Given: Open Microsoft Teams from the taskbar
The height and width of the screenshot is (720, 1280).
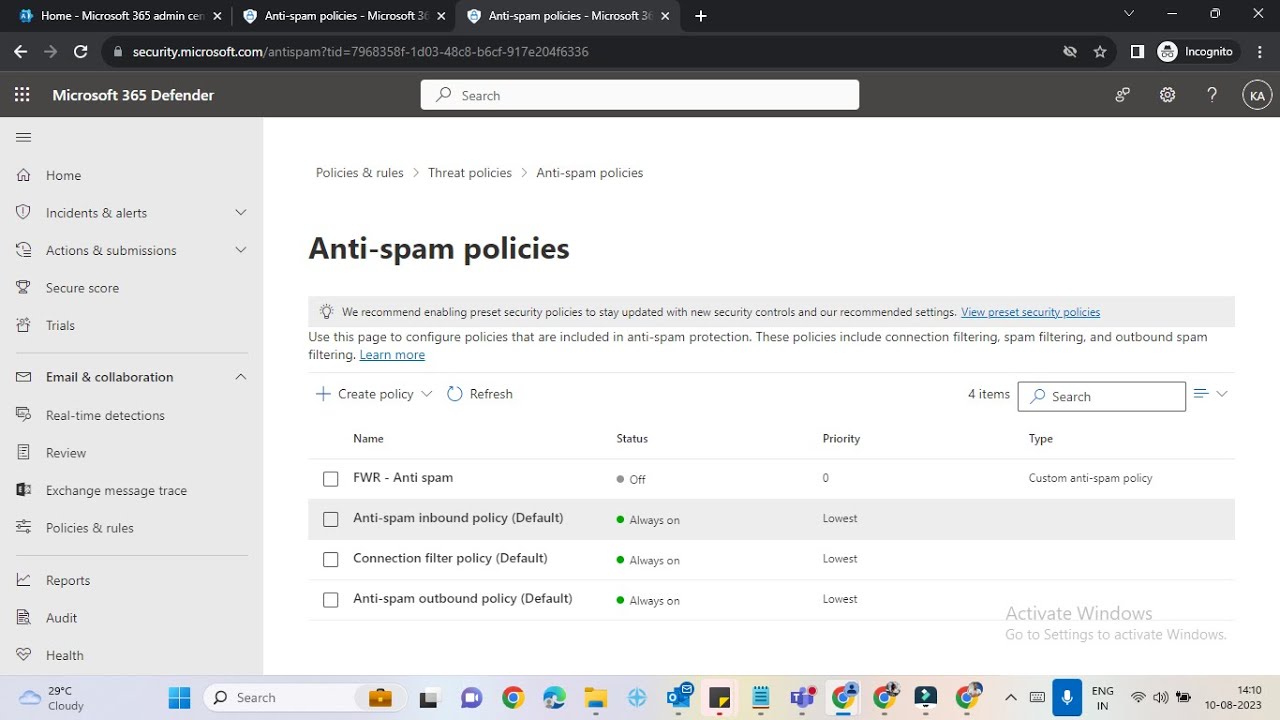Looking at the screenshot, I should point(802,697).
